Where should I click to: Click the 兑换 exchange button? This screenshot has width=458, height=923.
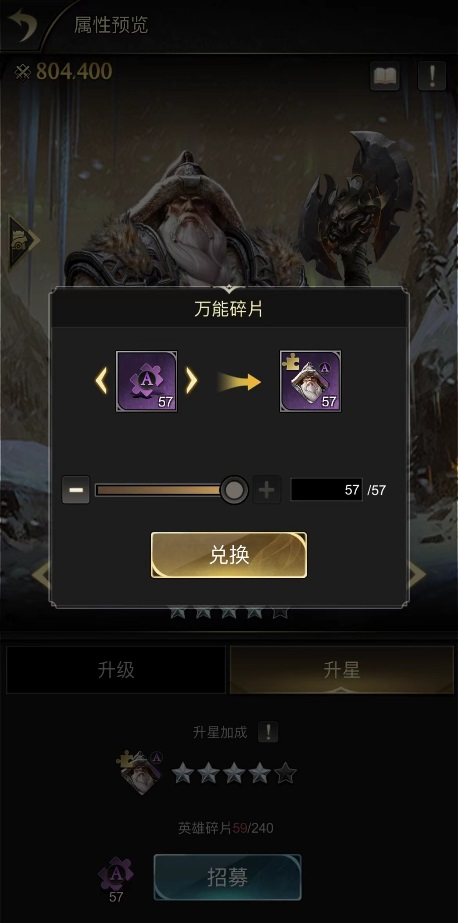[229, 555]
